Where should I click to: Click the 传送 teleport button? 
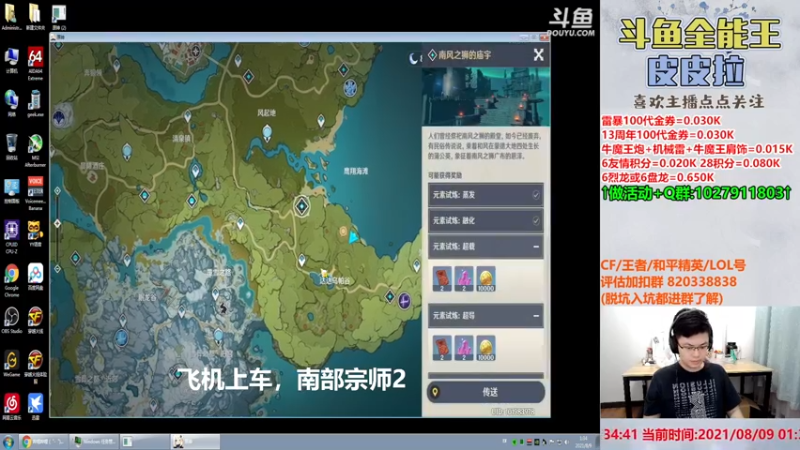coord(486,392)
